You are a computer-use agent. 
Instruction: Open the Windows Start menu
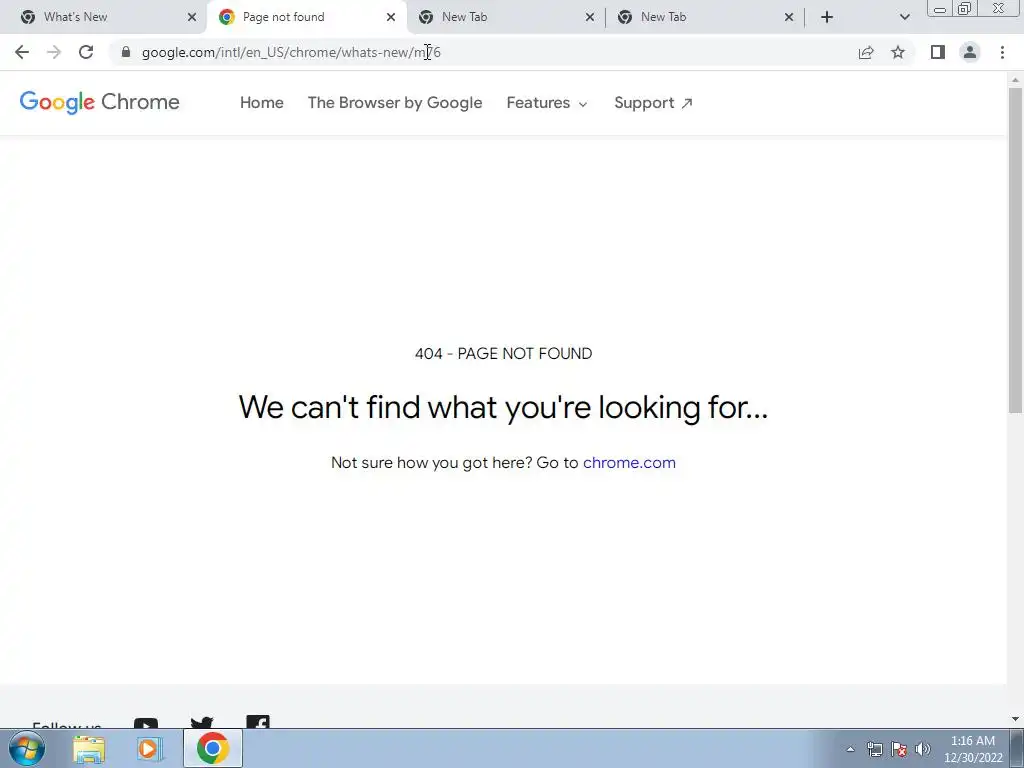pos(27,748)
